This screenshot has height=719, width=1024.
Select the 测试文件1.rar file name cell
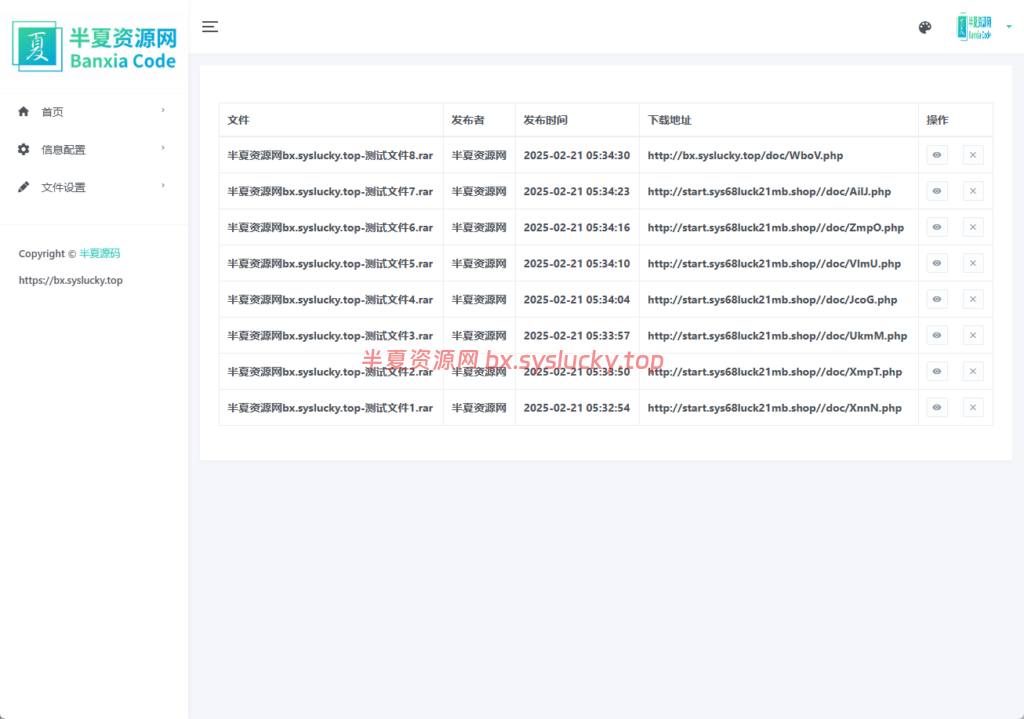[330, 407]
